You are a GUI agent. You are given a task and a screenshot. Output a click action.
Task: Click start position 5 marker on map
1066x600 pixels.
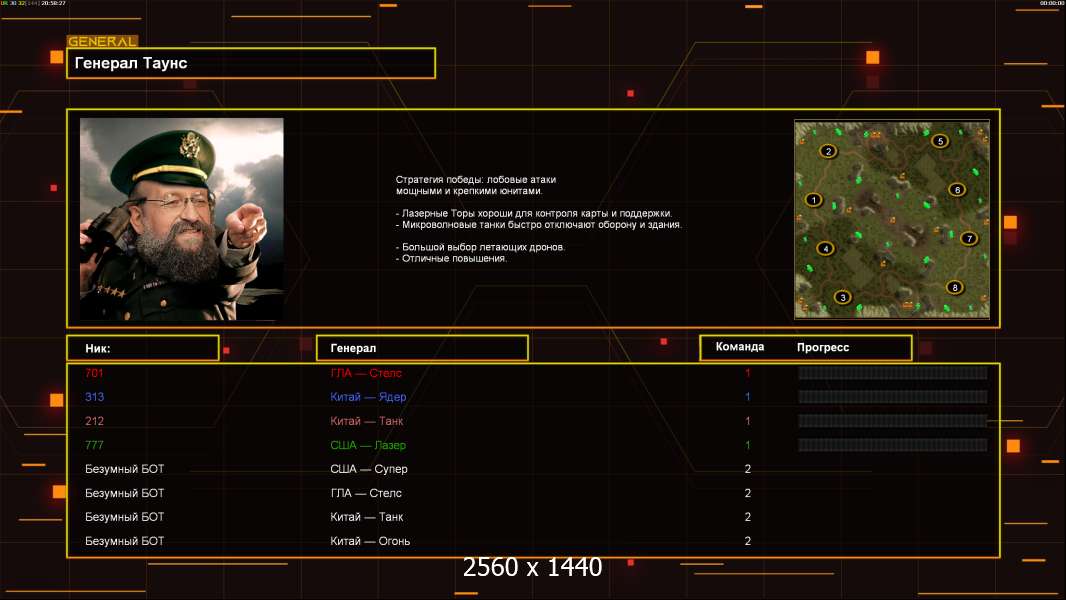(939, 141)
